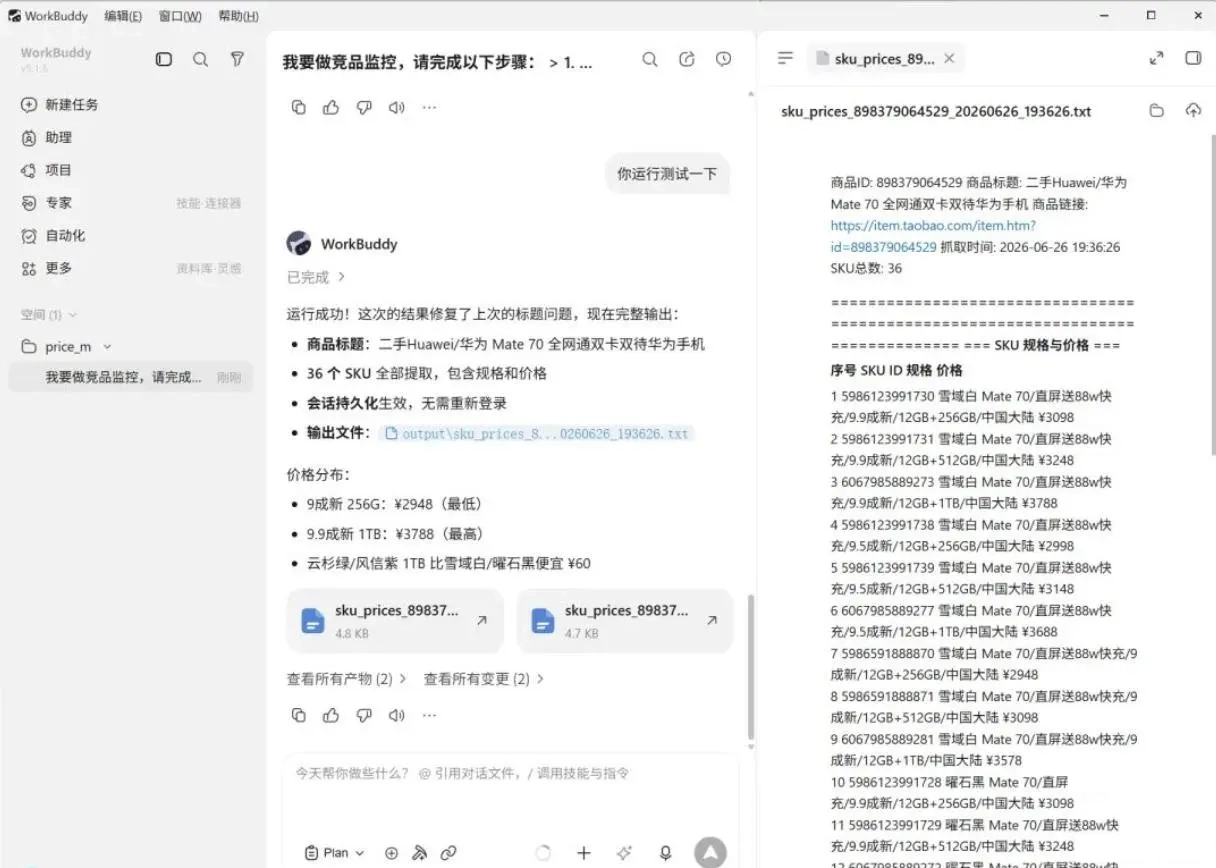Add attachment with the plus icon
Image resolution: width=1216 pixels, height=868 pixels.
click(584, 853)
